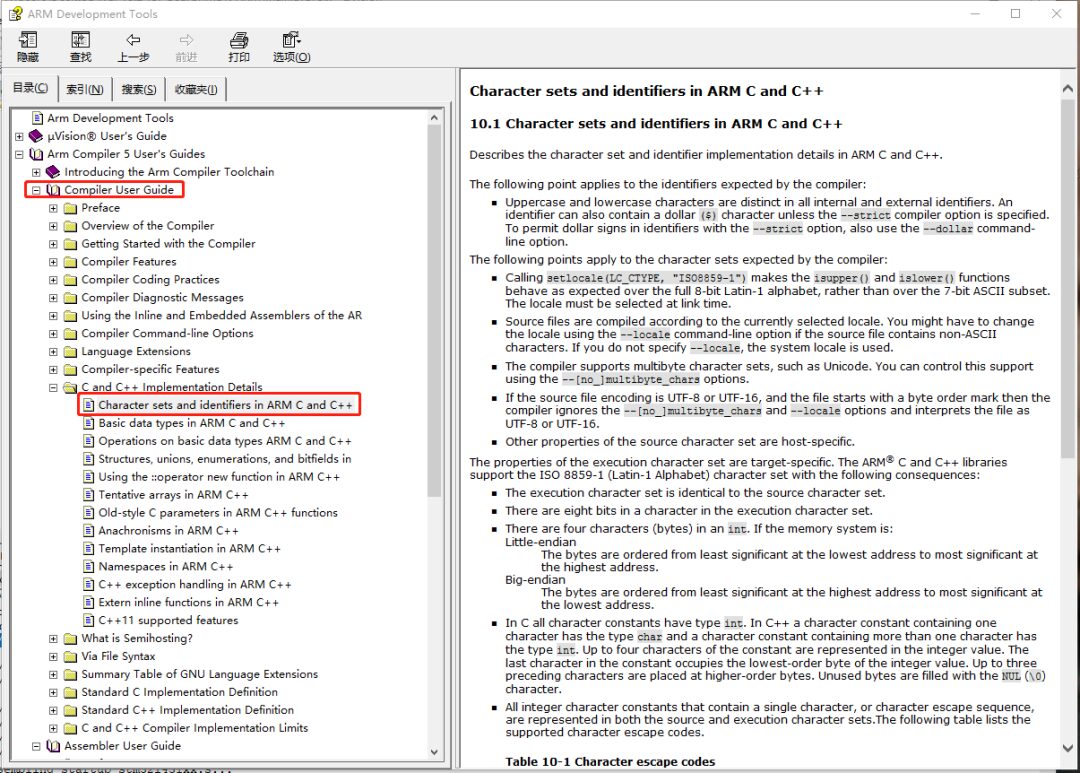The image size is (1080, 773).
Task: Collapse C and C++ Implementation Details node
Action: coord(53,387)
